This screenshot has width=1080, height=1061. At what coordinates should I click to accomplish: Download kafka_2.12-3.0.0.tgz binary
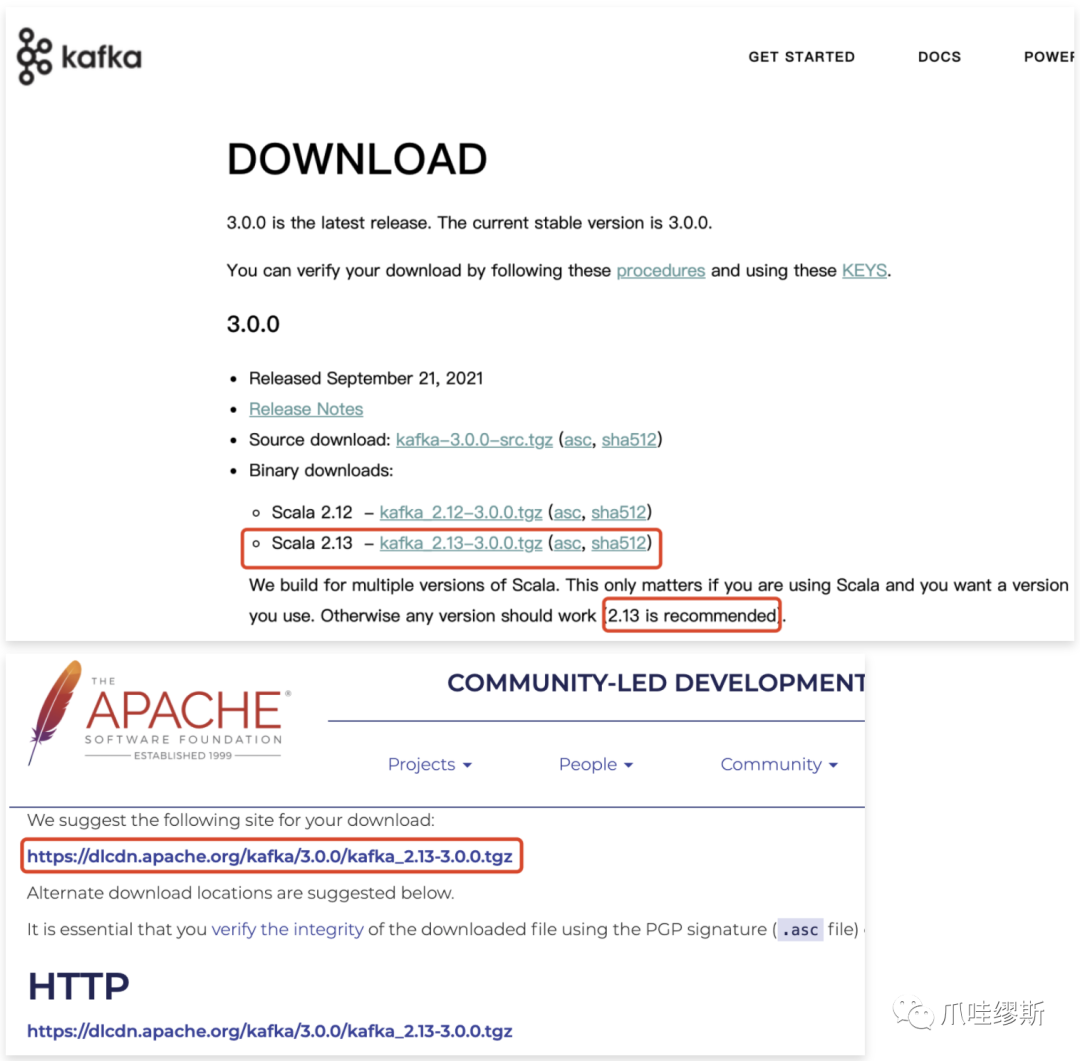[x=461, y=513]
